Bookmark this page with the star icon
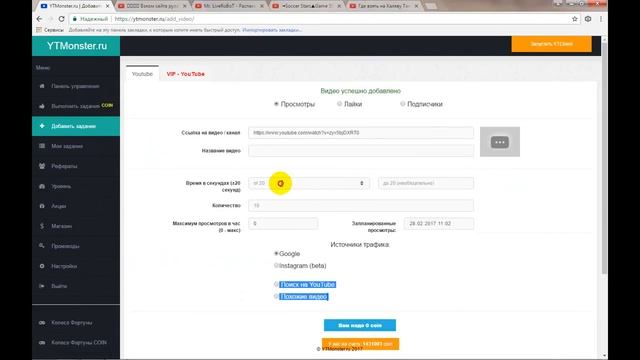Screen dimensions: 640x360 pyautogui.click(x=575, y=19)
